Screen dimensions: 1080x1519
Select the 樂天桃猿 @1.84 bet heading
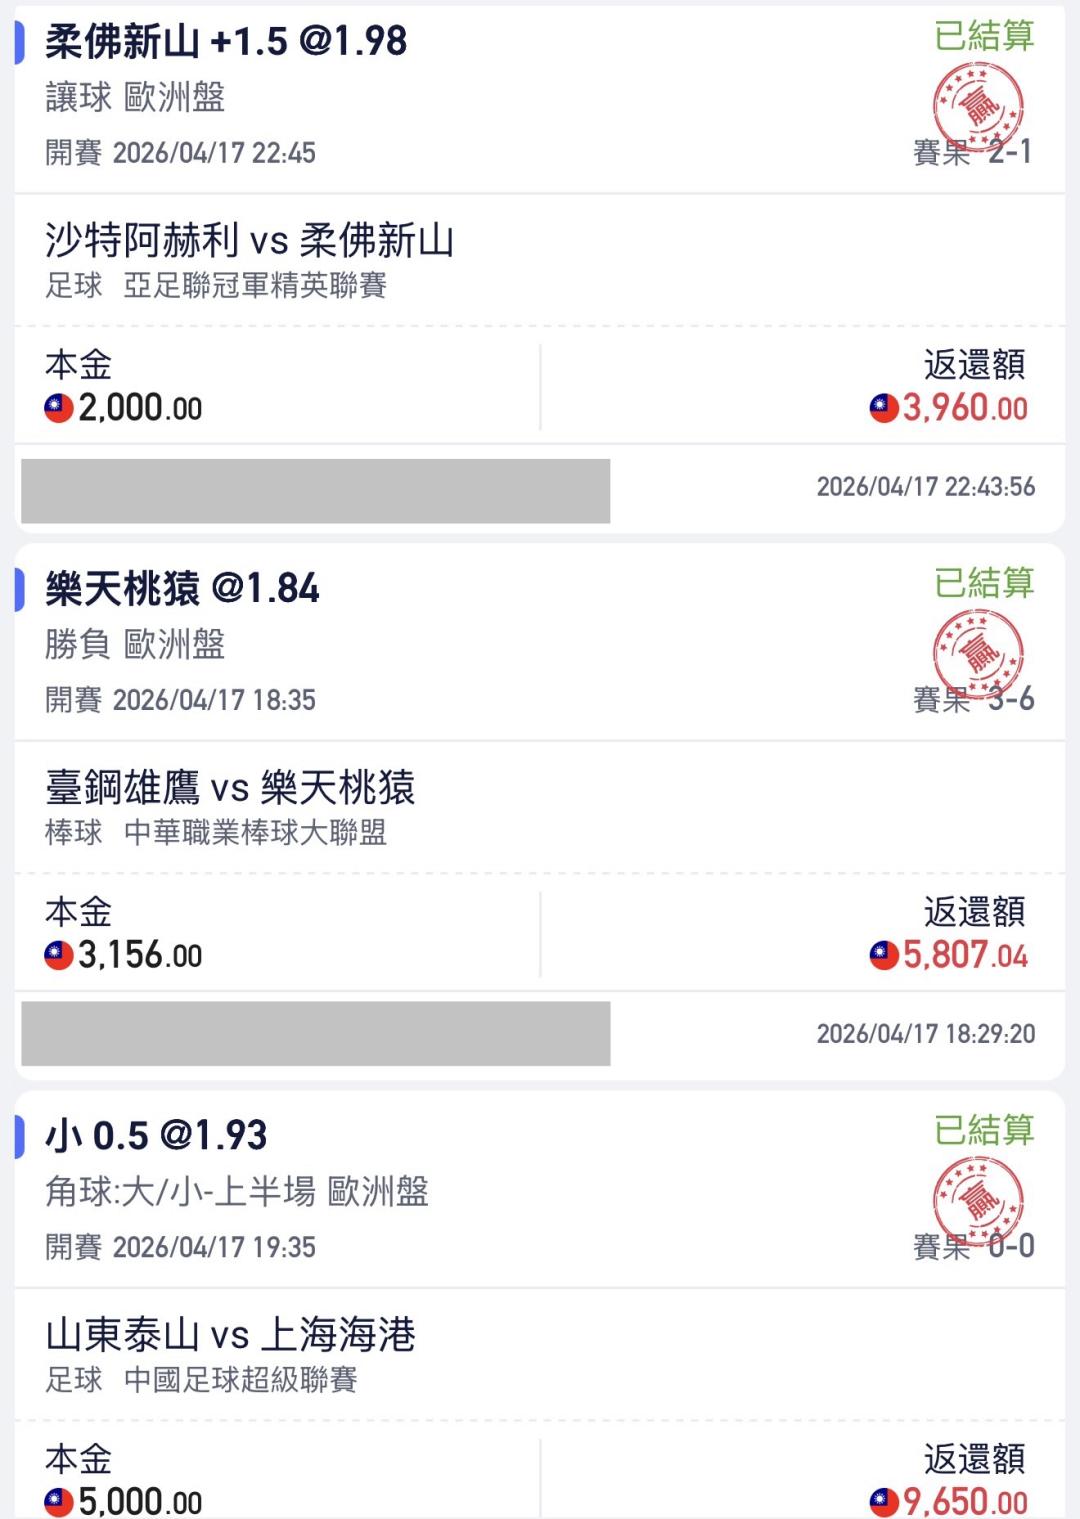click(x=182, y=589)
